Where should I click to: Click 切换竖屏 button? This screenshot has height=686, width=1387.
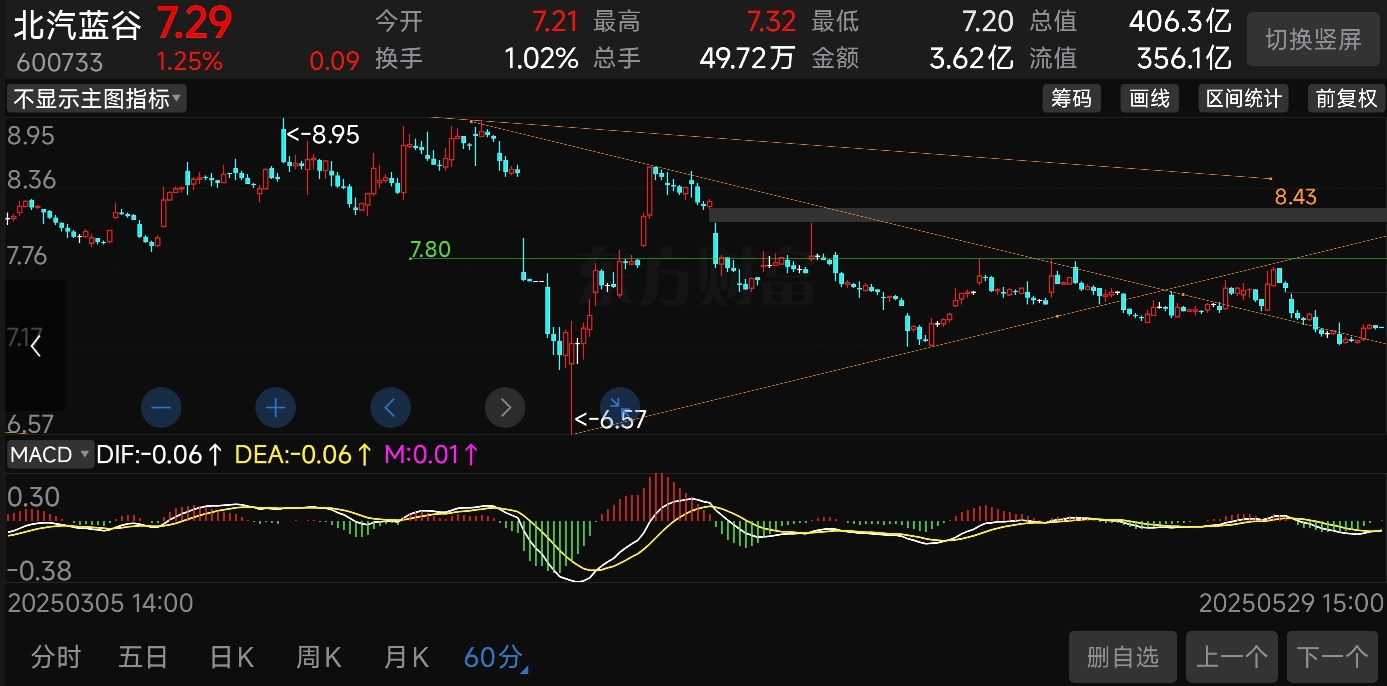pos(1313,40)
